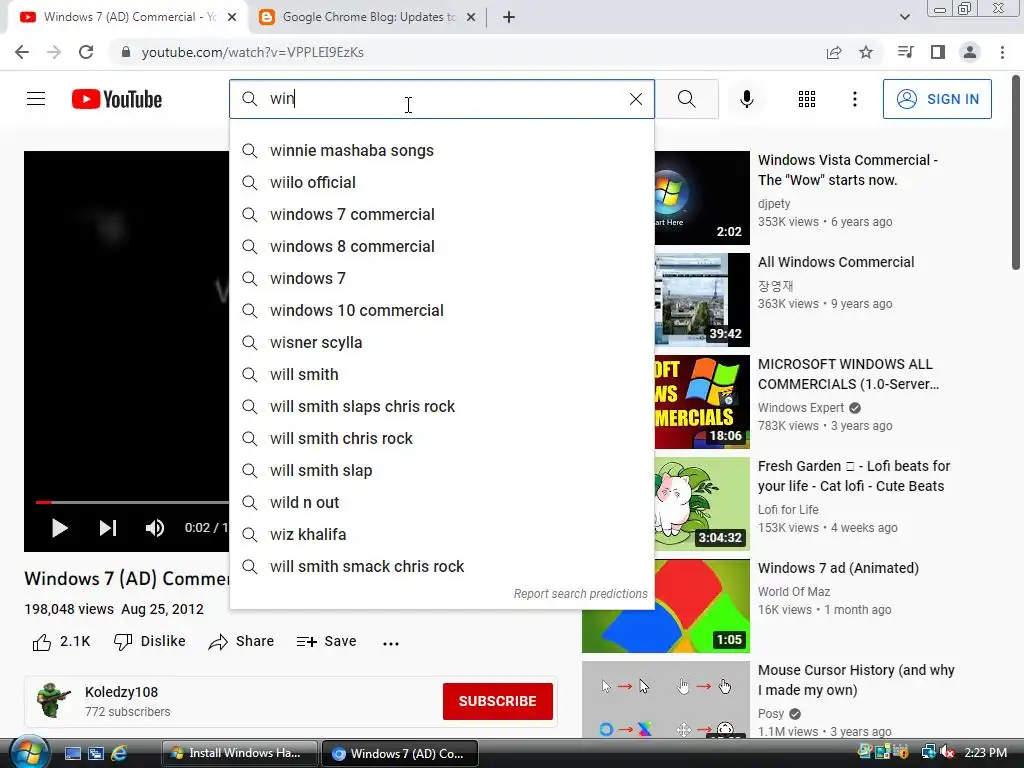Viewport: 1024px width, 768px height.
Task: Click the video progress bar
Action: coord(132,502)
